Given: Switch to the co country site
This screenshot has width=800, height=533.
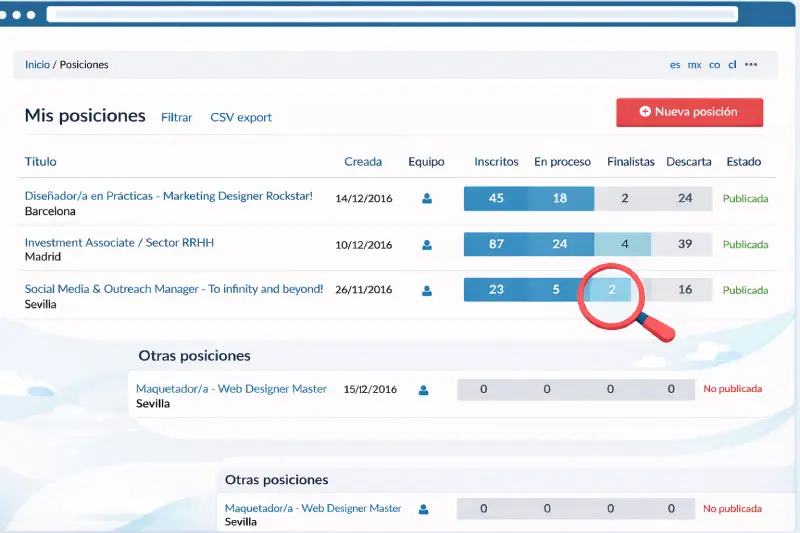Looking at the screenshot, I should pos(714,65).
